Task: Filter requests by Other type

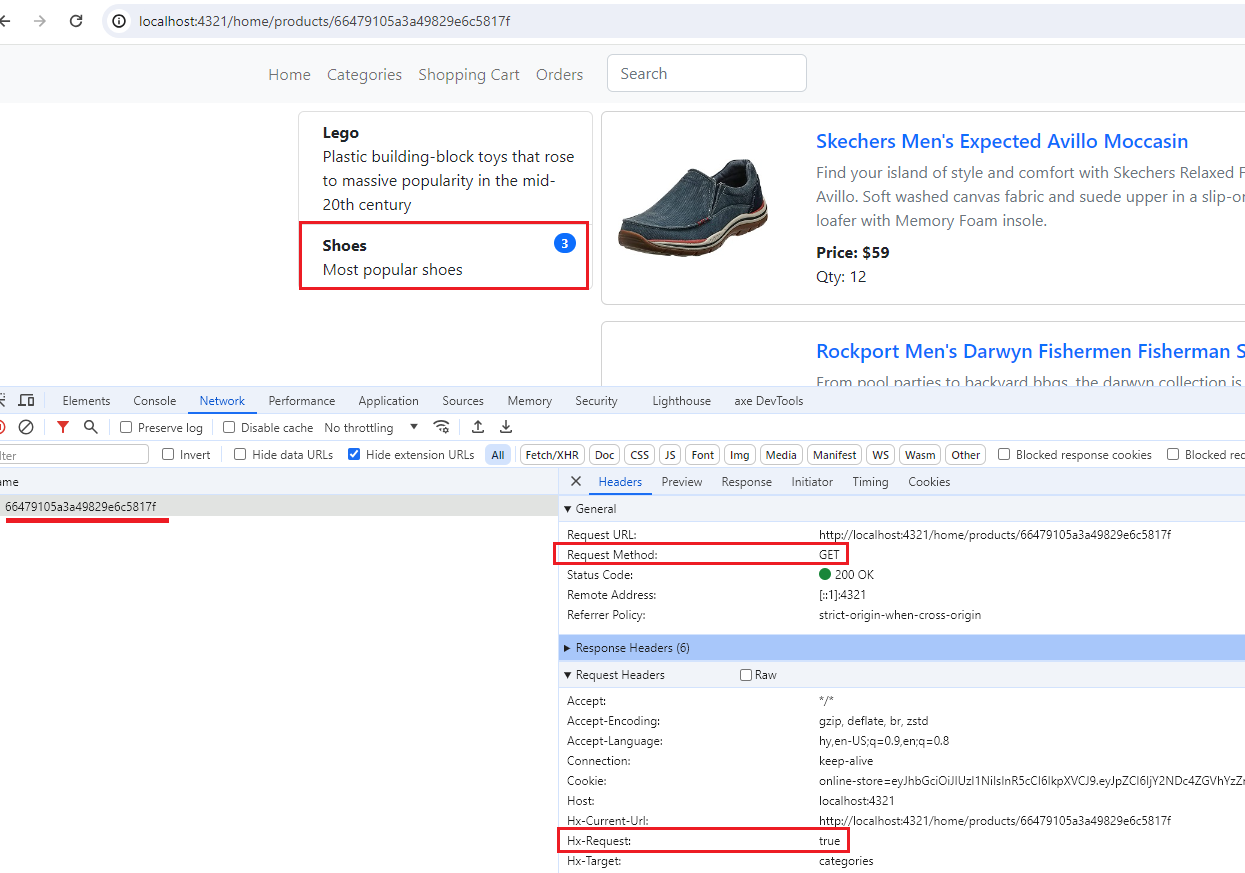Action: click(x=966, y=455)
